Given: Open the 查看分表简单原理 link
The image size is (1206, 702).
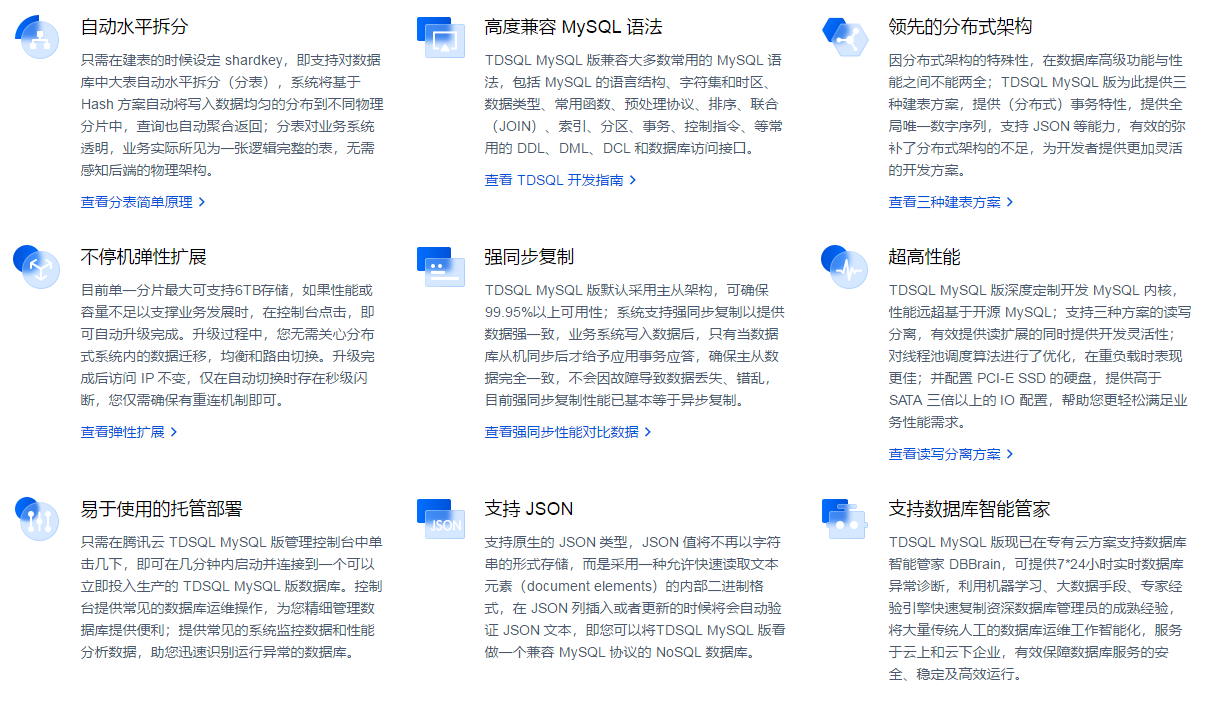Looking at the screenshot, I should 143,202.
